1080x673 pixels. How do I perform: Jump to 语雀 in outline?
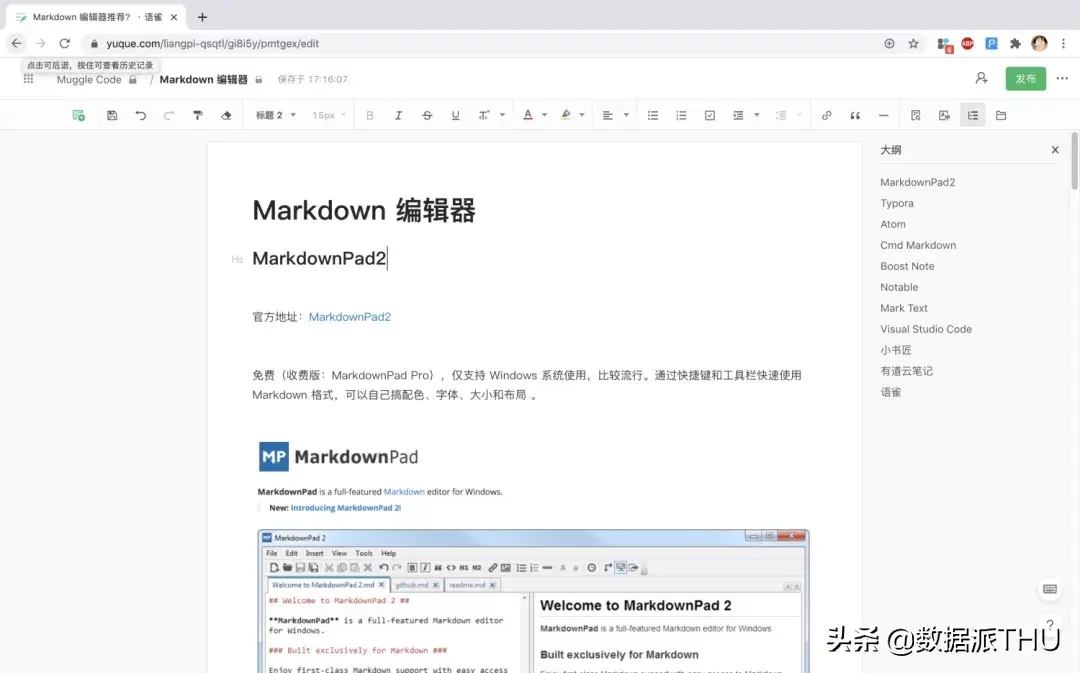click(x=891, y=392)
